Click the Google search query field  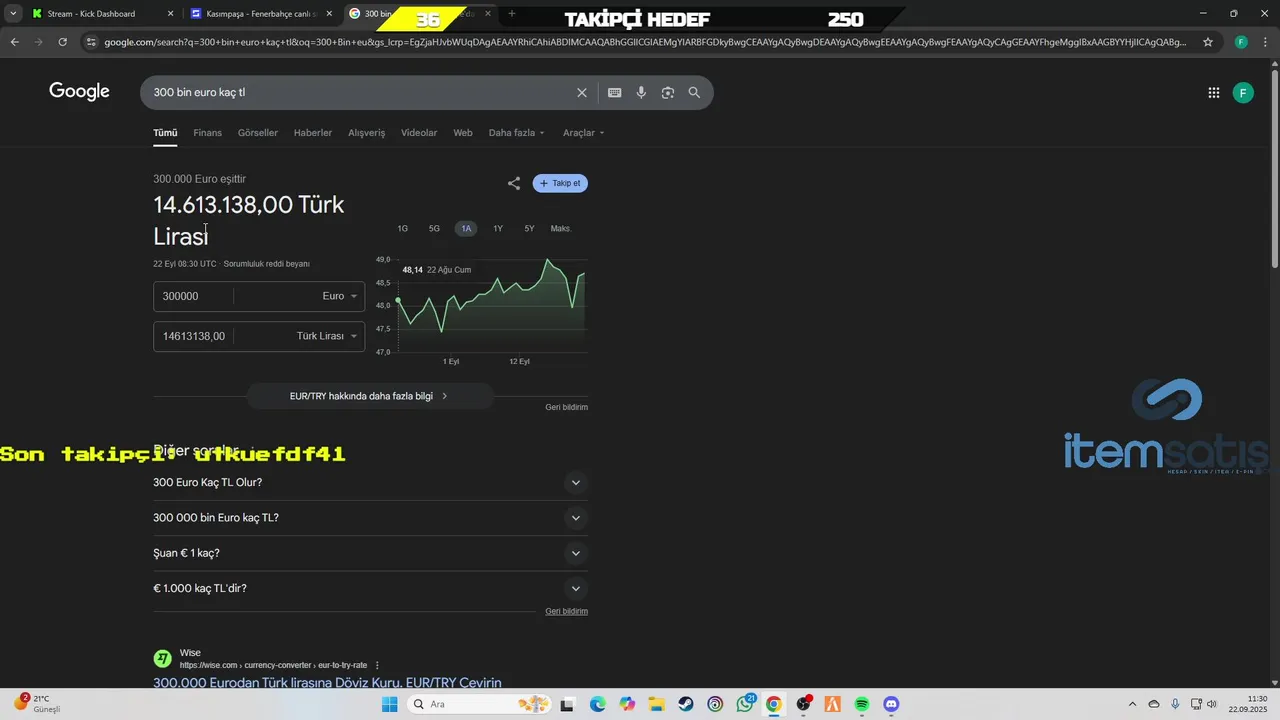point(360,92)
